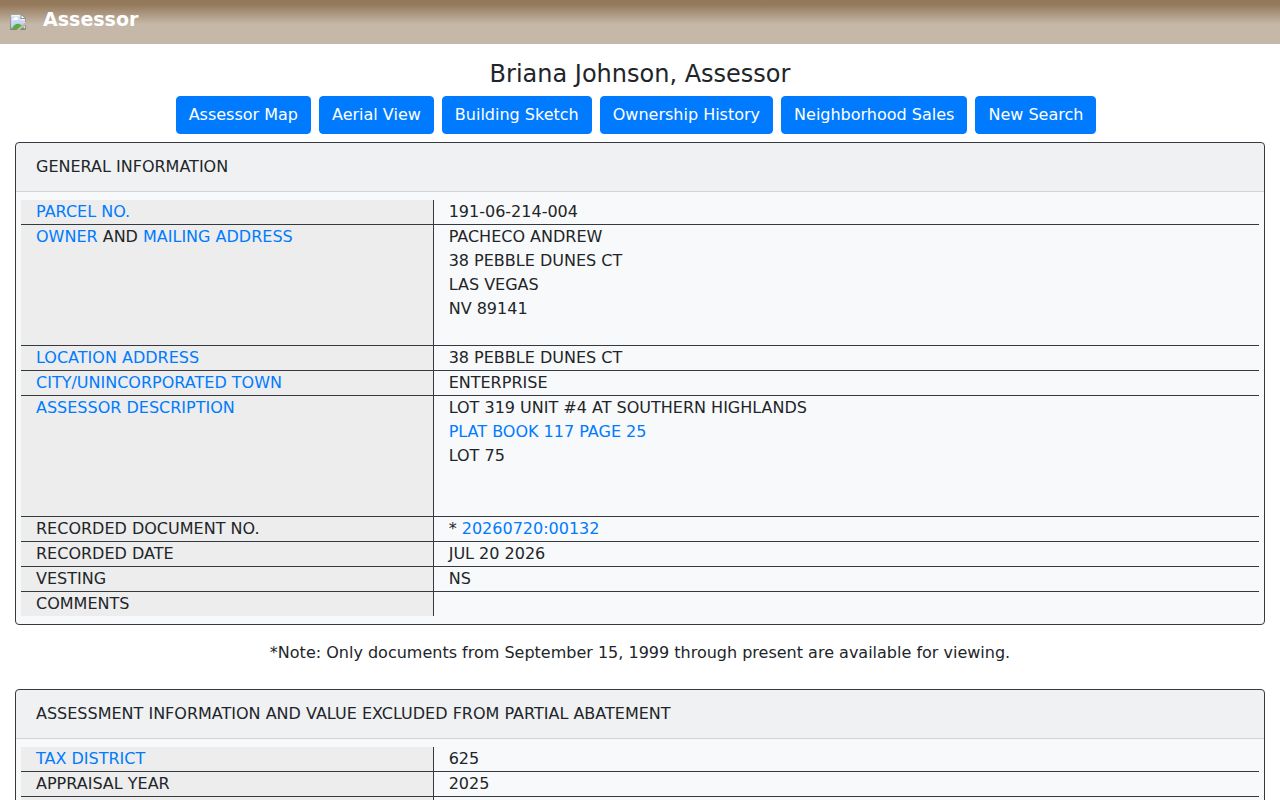The height and width of the screenshot is (800, 1280).
Task: Click the recorded date JUL 20 2026
Action: (497, 554)
